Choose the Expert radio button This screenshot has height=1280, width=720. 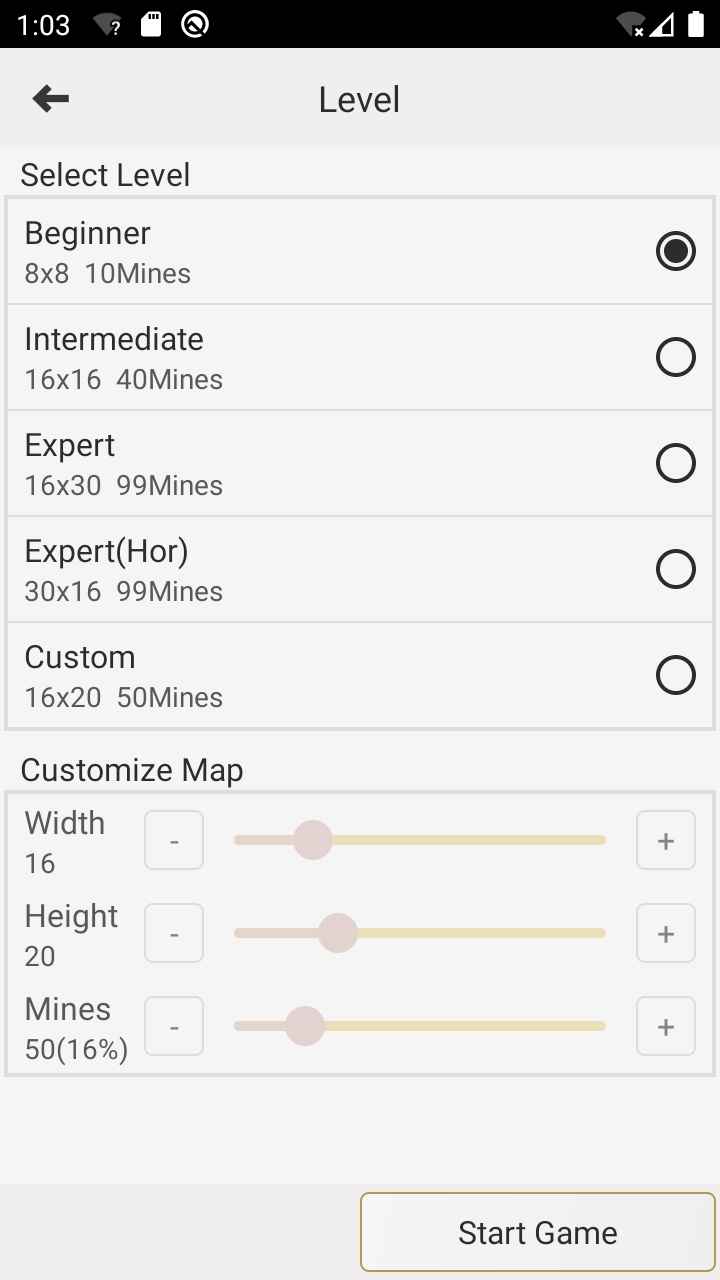(676, 463)
